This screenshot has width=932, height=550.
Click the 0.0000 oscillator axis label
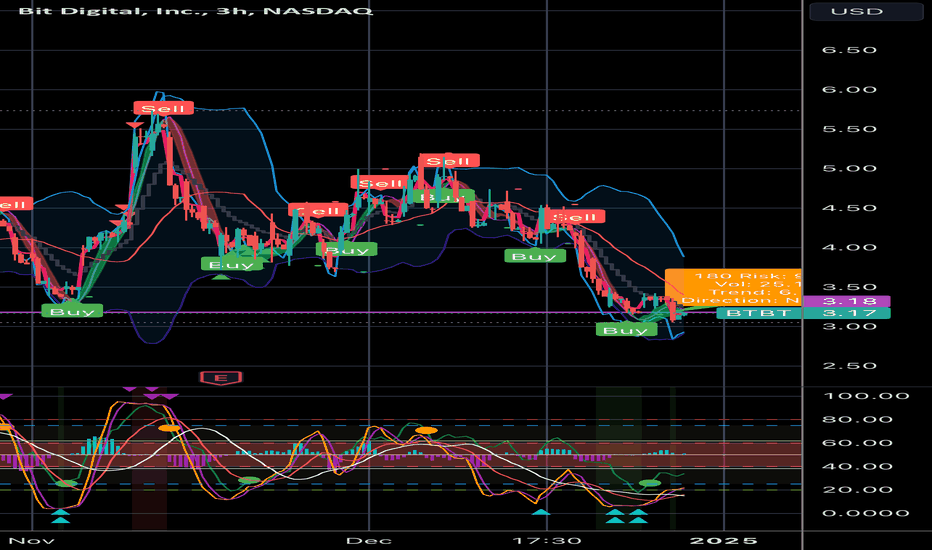866,513
